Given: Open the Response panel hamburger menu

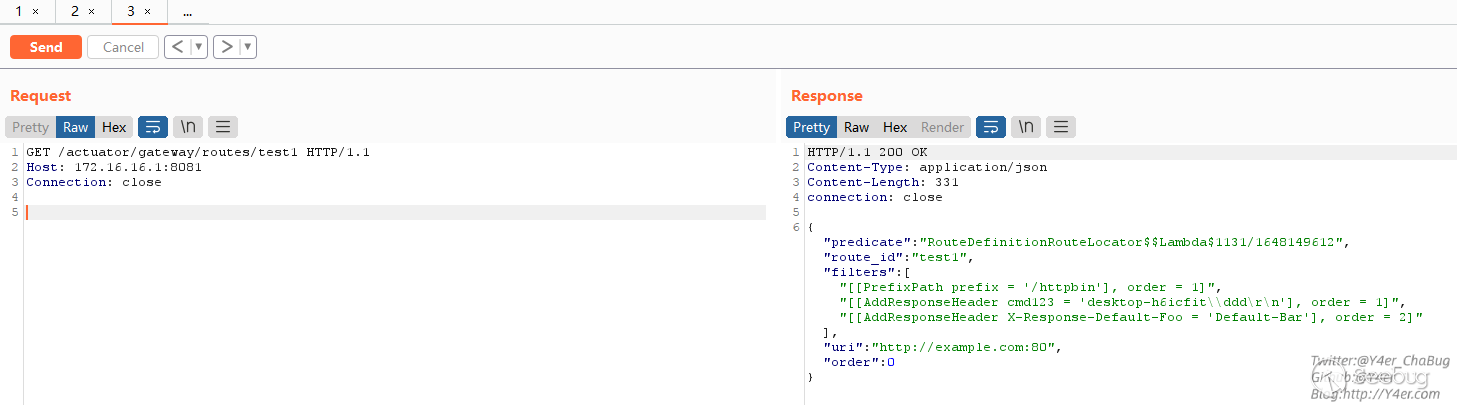Looking at the screenshot, I should 1060,127.
